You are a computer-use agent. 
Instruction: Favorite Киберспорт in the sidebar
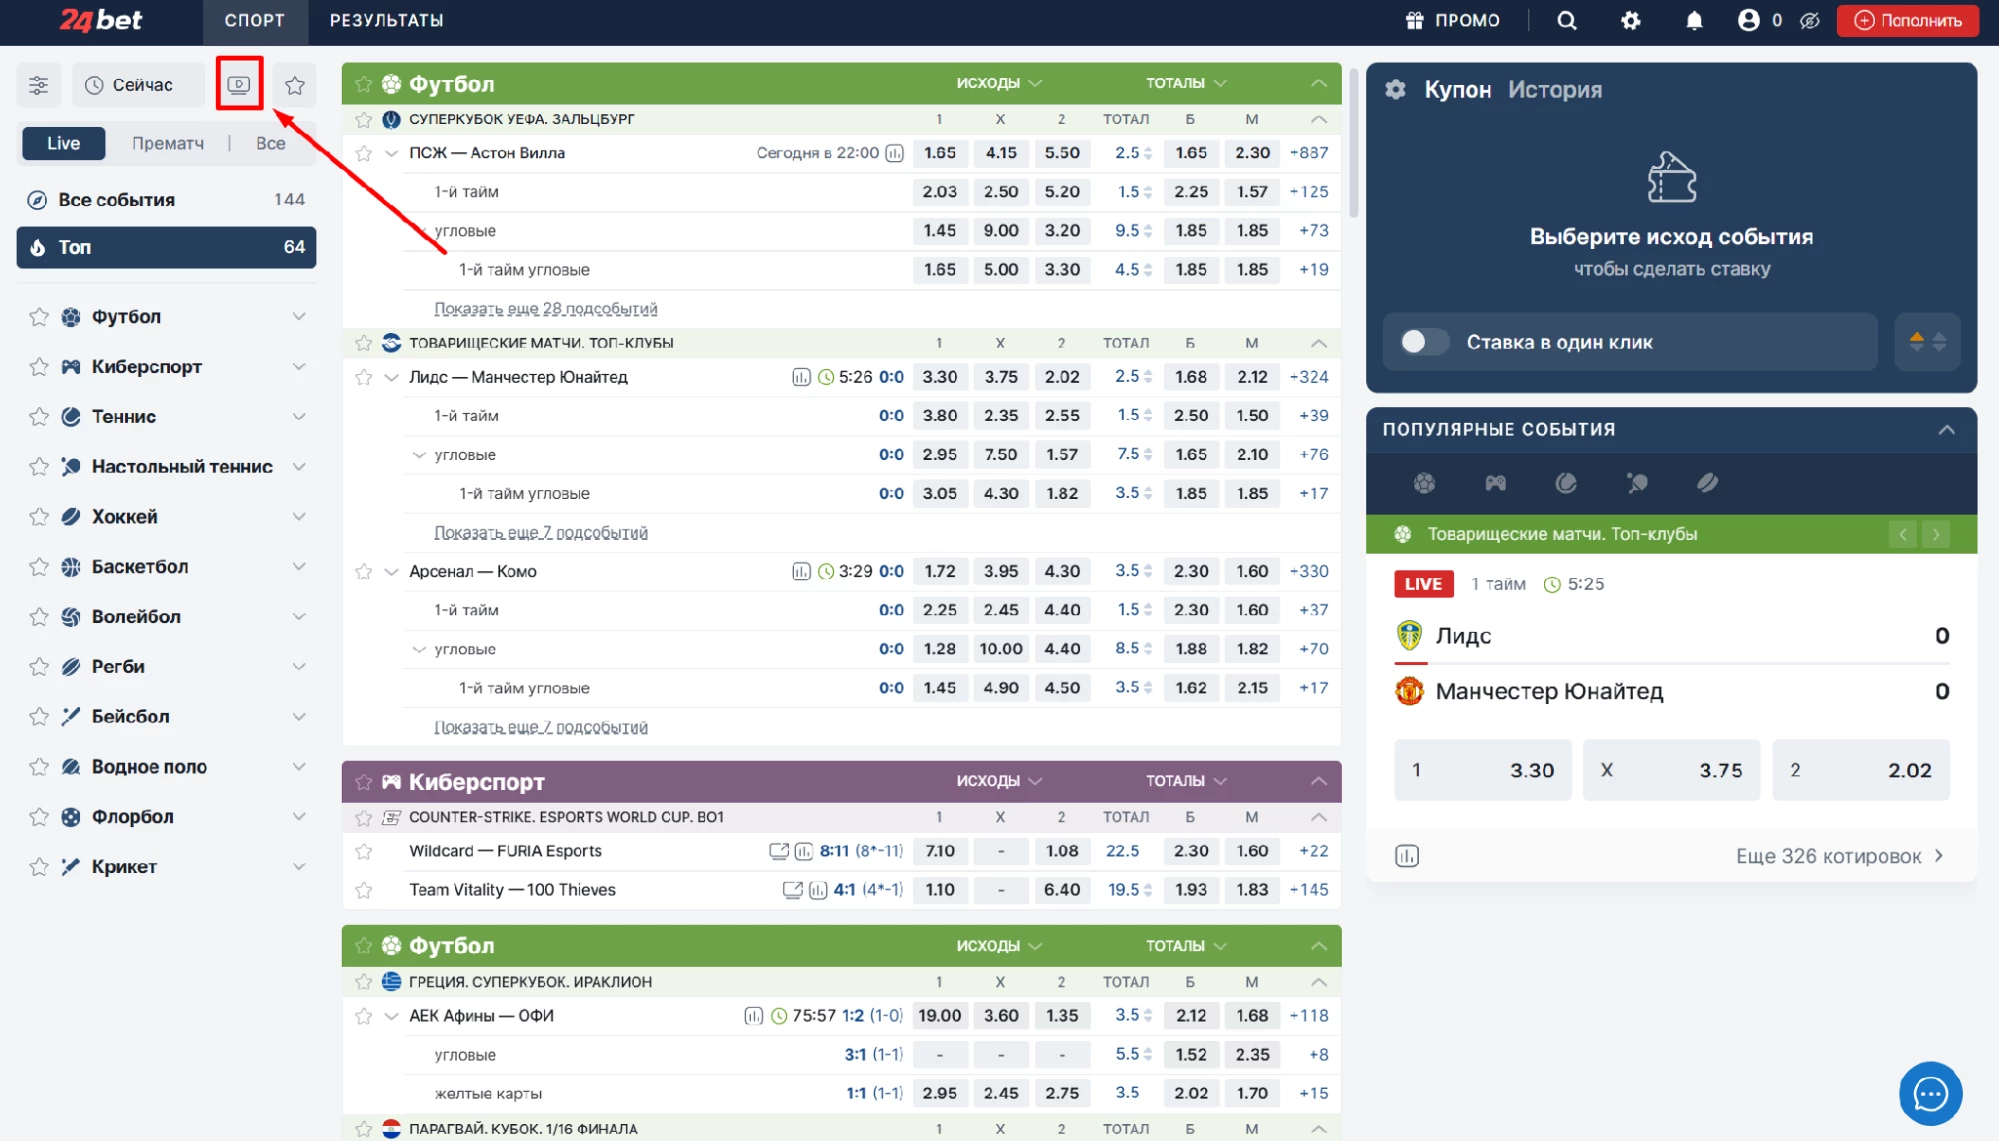pos(39,367)
